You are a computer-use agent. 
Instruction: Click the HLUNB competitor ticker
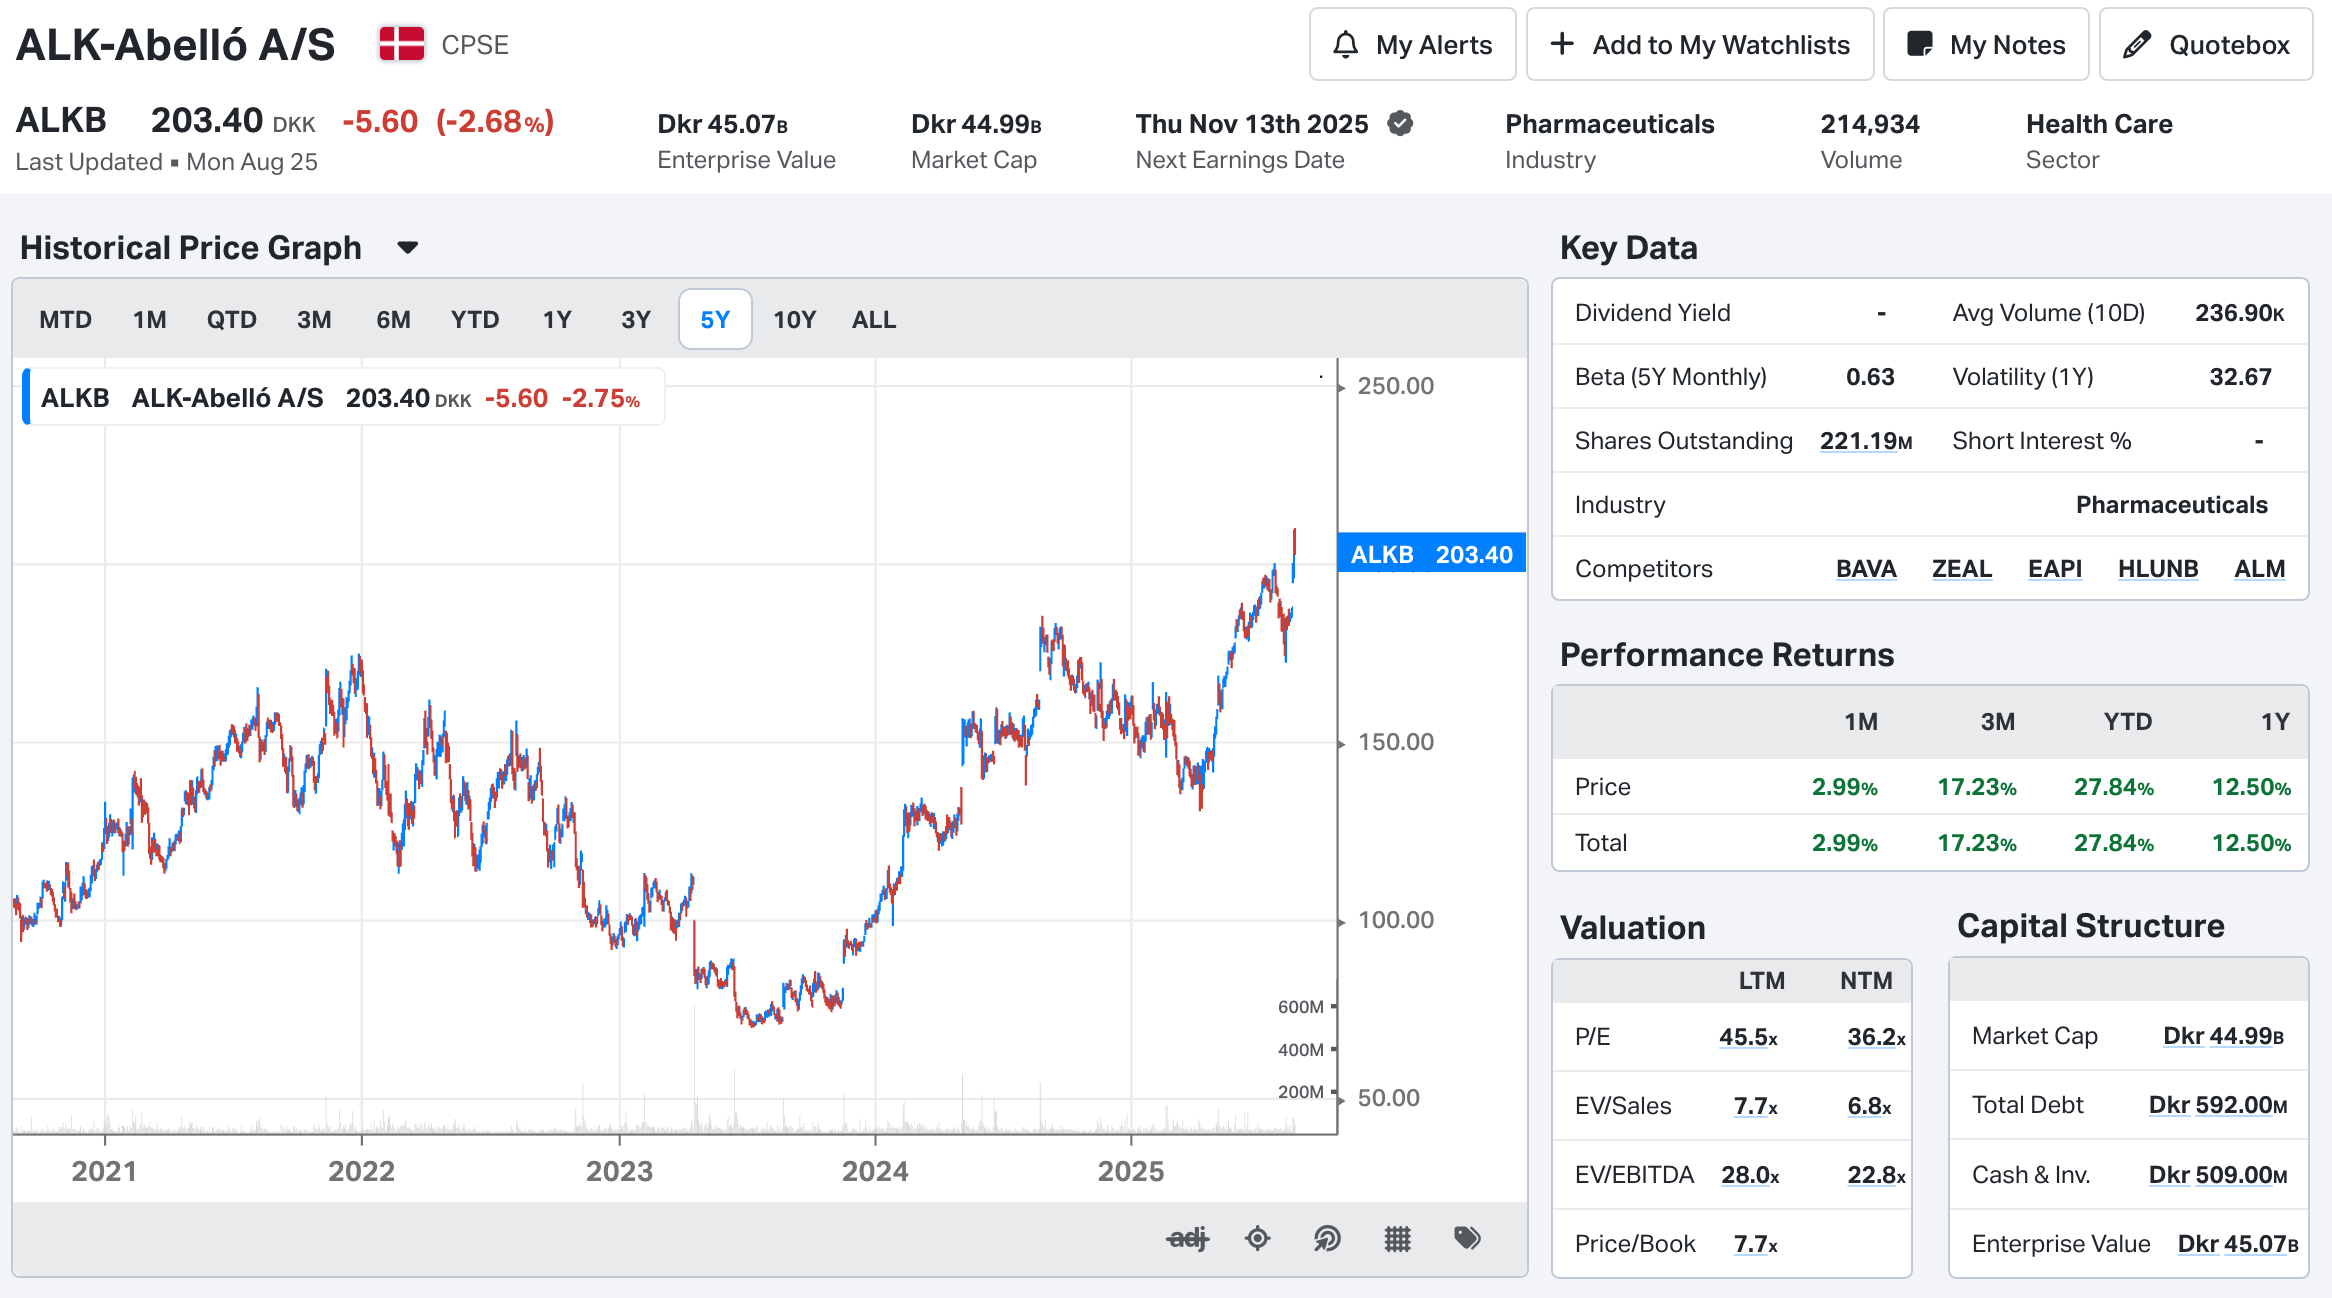(2157, 569)
